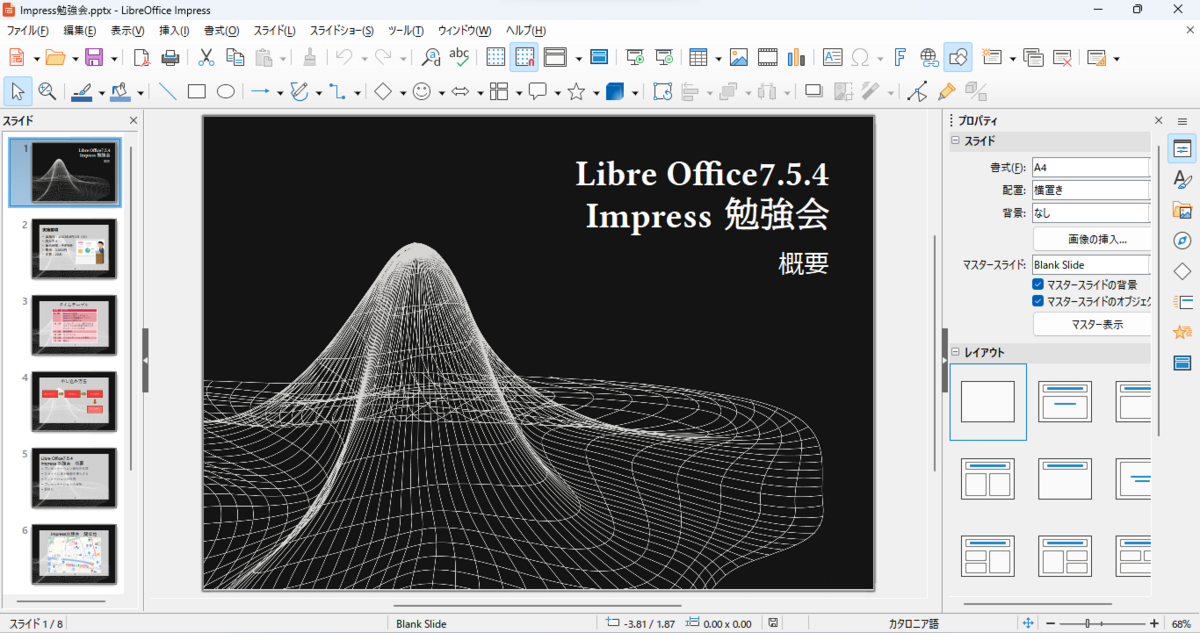Select the Ellipse shape tool
Image resolution: width=1200 pixels, height=633 pixels.
tap(226, 92)
